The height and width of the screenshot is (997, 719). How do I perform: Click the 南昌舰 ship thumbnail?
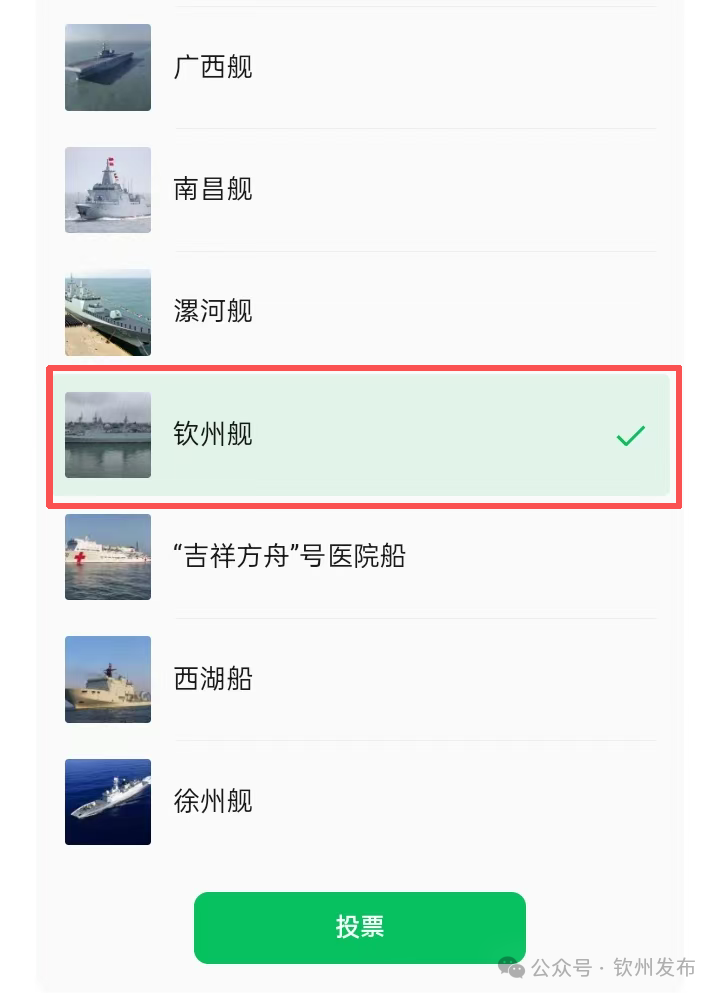click(x=108, y=190)
